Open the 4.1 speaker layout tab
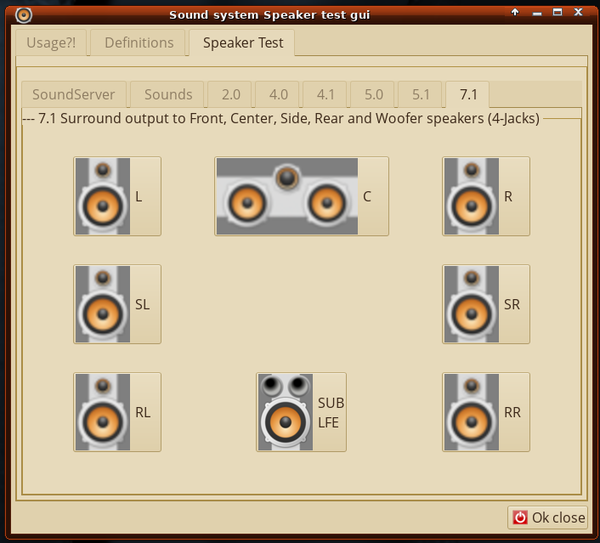 tap(326, 95)
